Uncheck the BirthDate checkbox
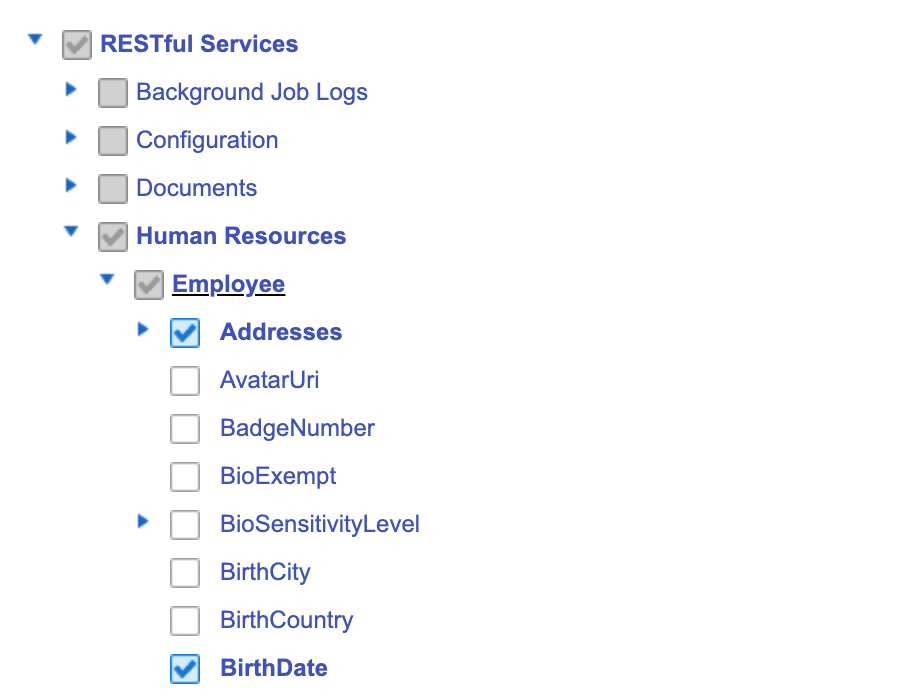 pyautogui.click(x=185, y=669)
